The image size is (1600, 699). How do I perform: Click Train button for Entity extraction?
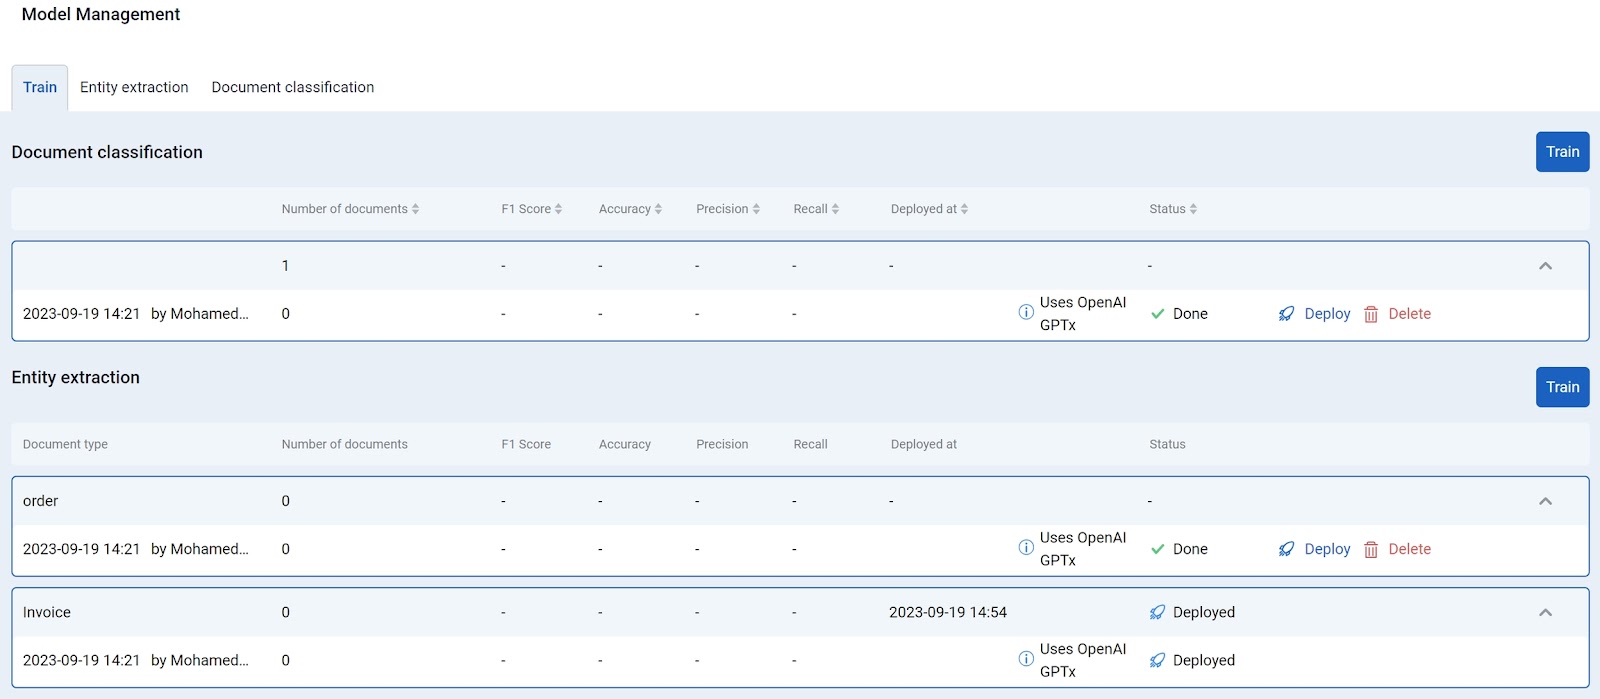click(1562, 387)
